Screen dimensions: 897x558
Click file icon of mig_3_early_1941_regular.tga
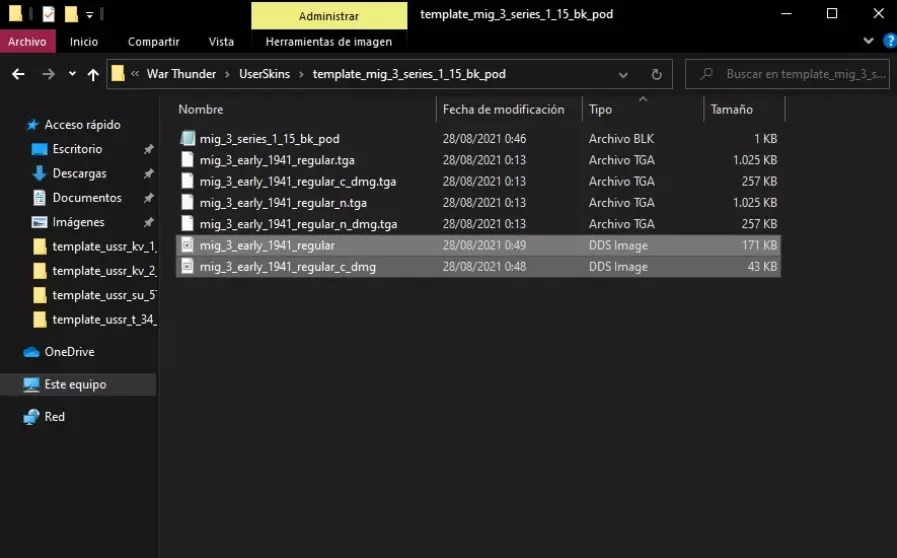pyautogui.click(x=187, y=160)
